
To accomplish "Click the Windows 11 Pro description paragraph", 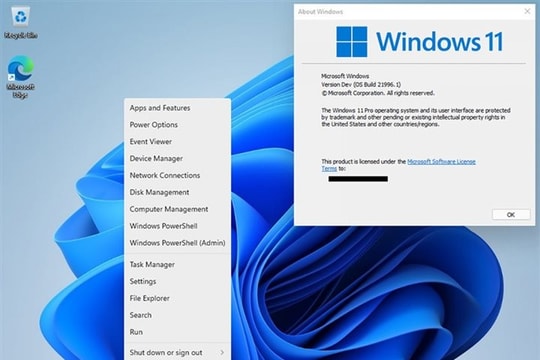I will [416, 117].
